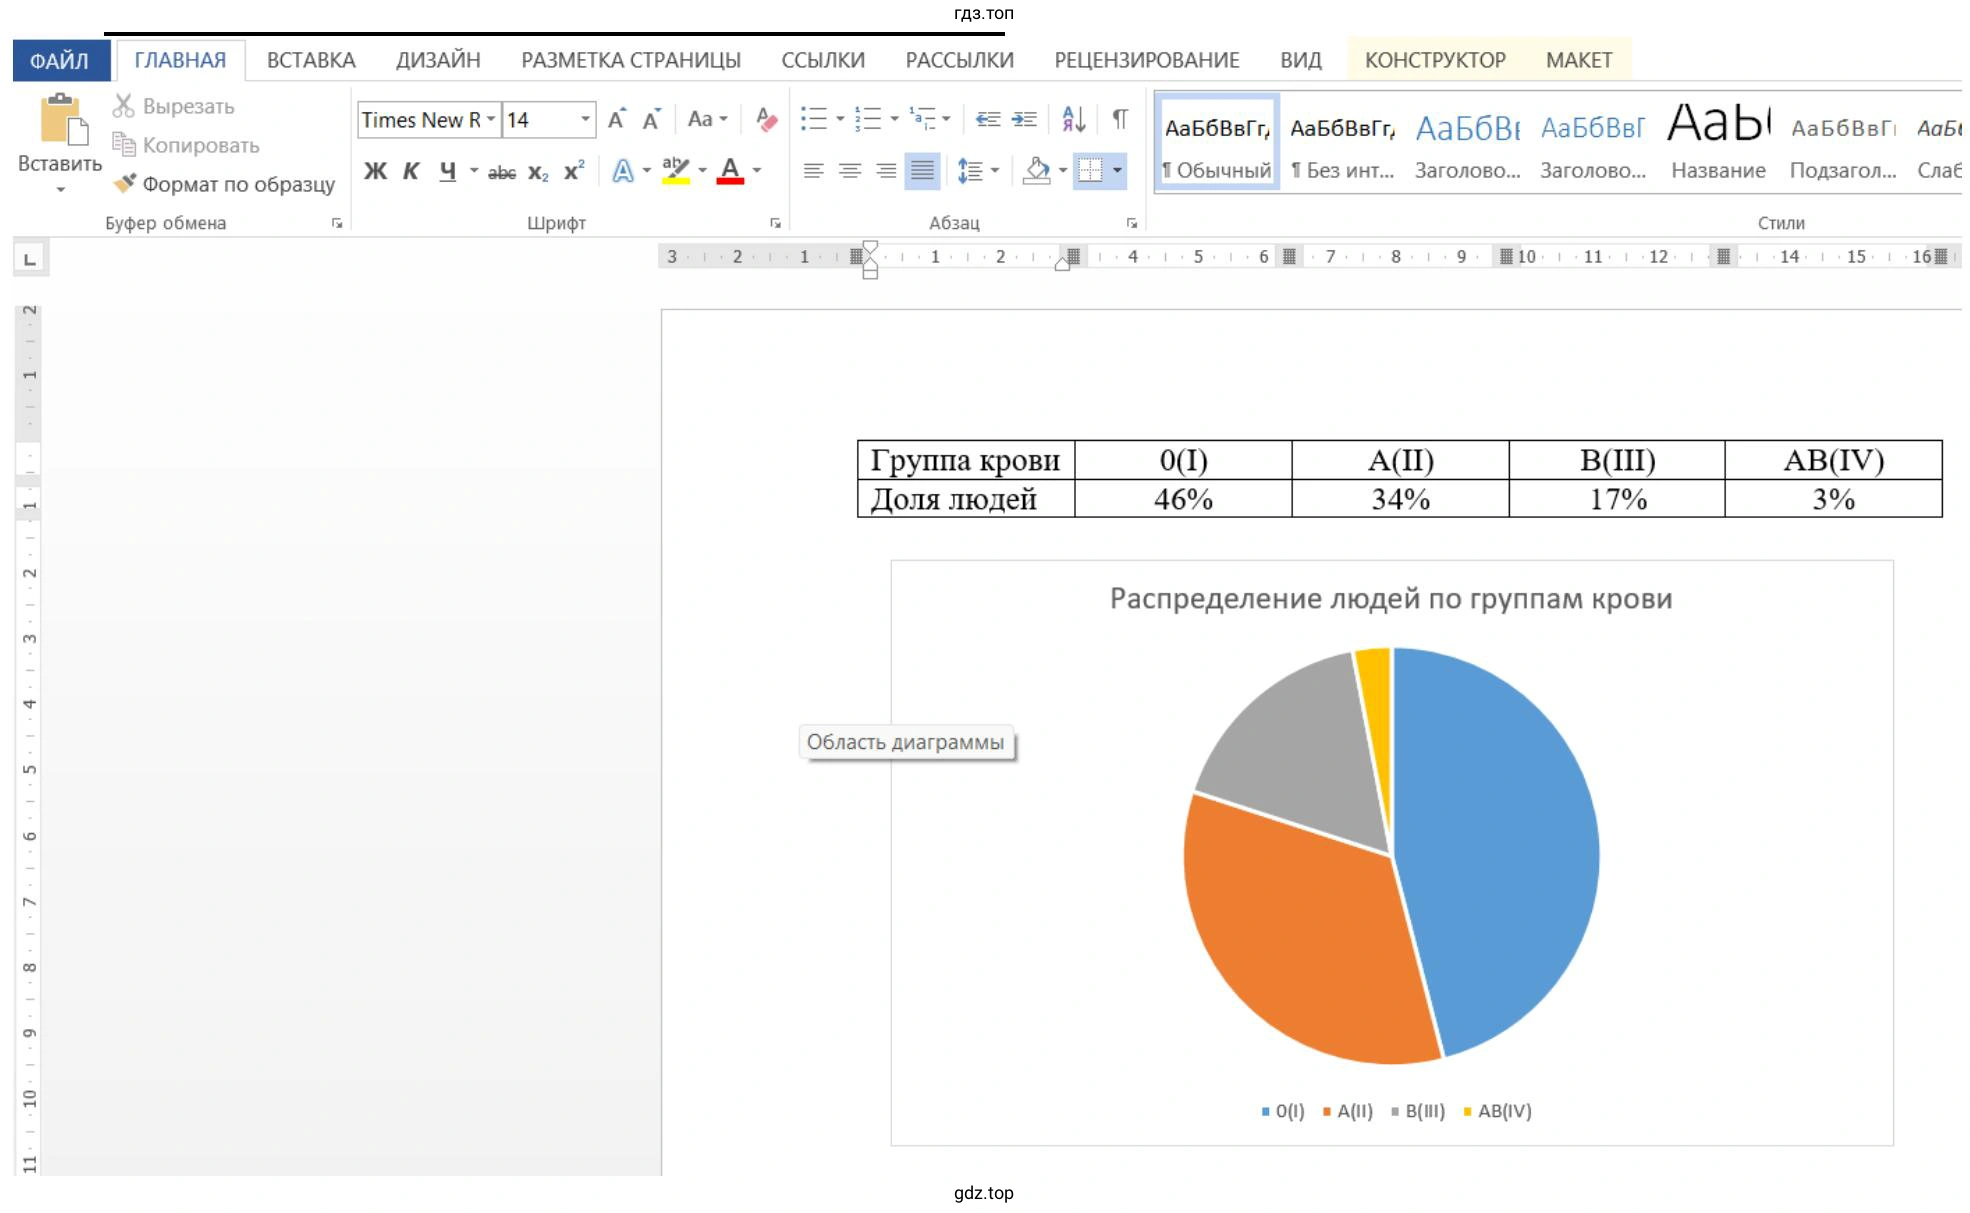Open the Change Case (Аа) dropdown
The image size is (1970, 1213).
(707, 119)
